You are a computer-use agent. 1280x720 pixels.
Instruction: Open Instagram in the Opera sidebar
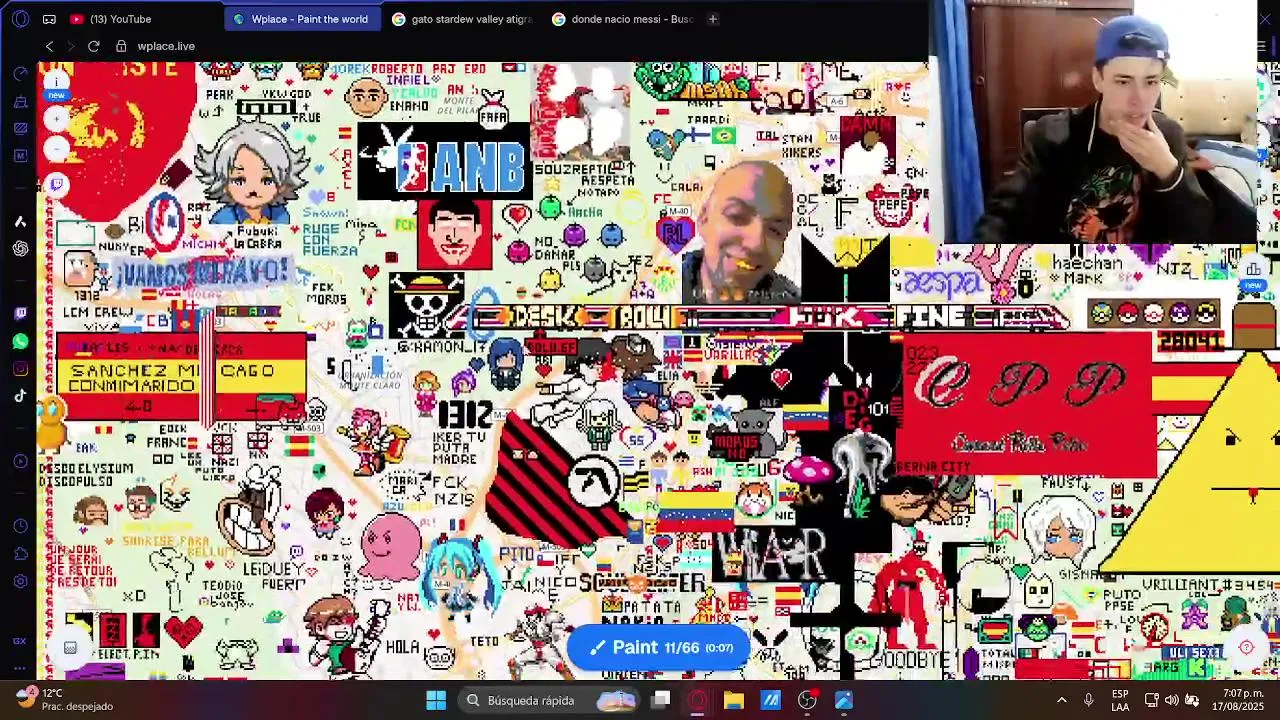pyautogui.click(x=20, y=369)
